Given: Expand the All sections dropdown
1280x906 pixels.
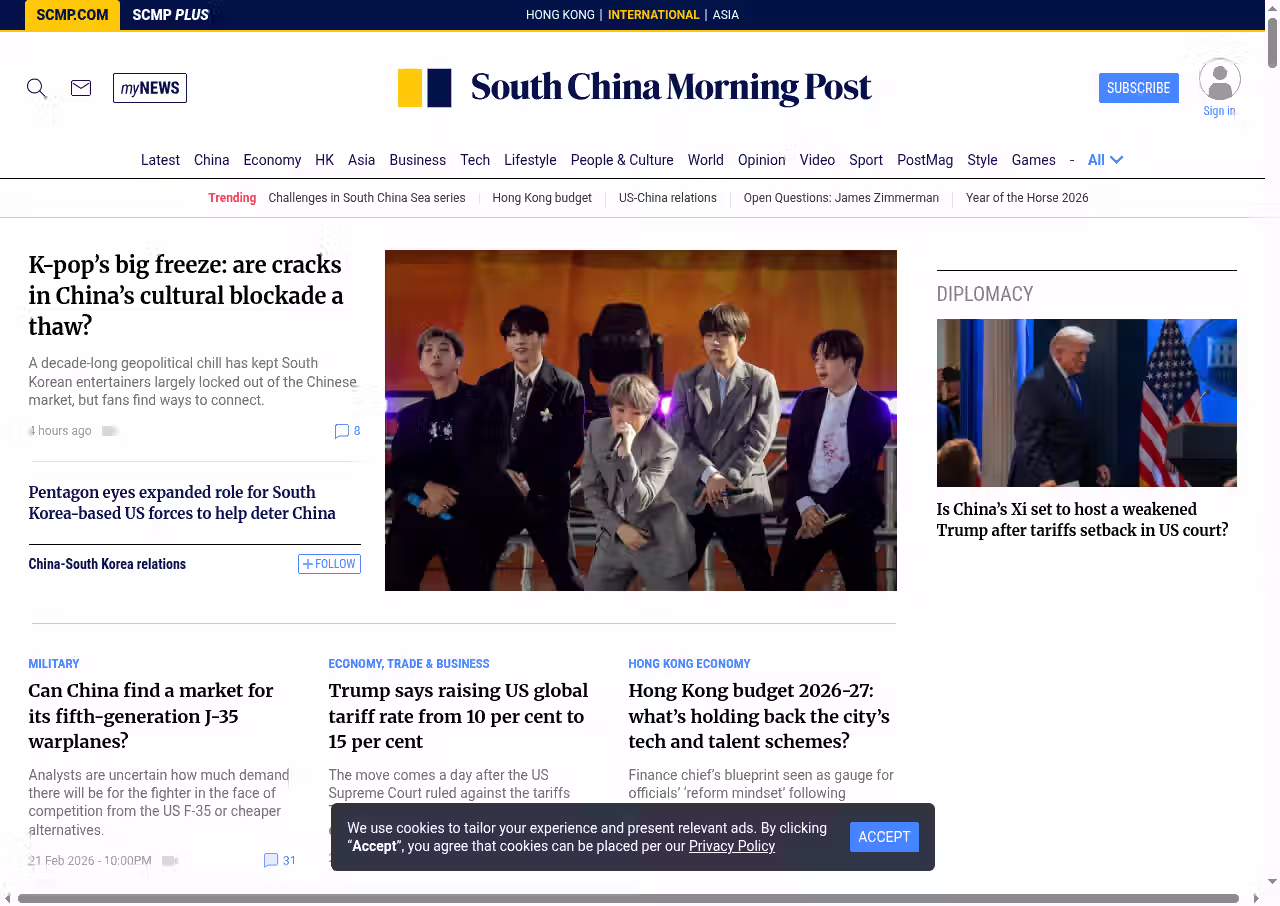Looking at the screenshot, I should click(1106, 160).
